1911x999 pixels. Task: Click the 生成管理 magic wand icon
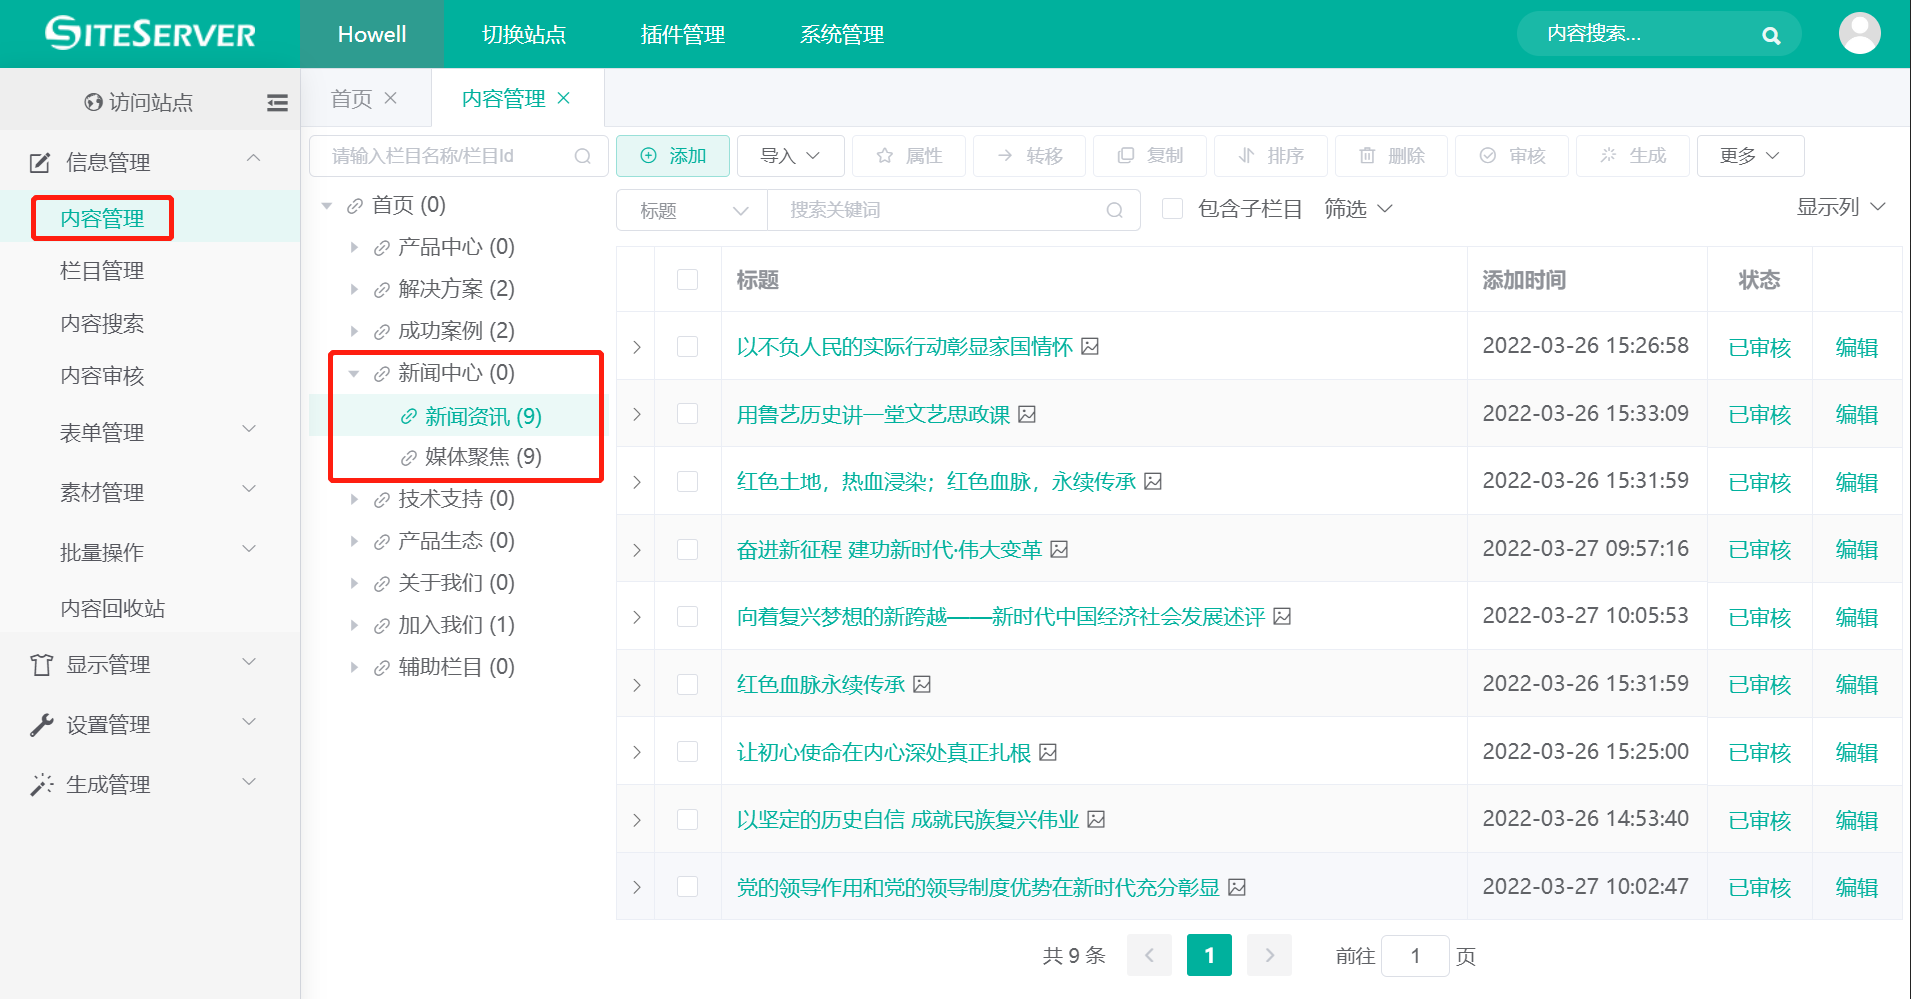click(x=41, y=785)
